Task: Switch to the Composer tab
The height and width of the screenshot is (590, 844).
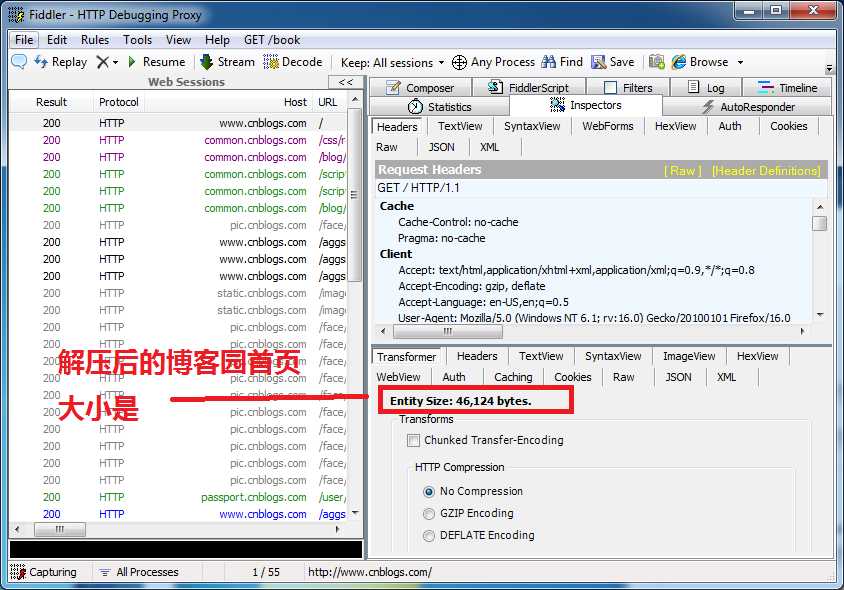Action: point(420,87)
